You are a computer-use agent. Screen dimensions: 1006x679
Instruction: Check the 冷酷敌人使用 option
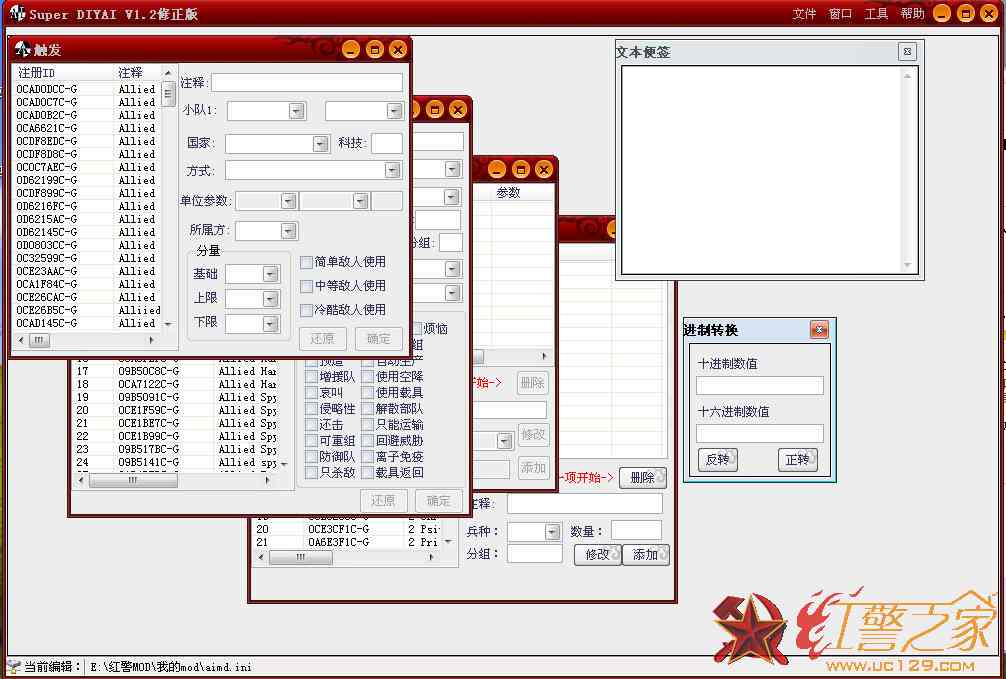tap(307, 310)
